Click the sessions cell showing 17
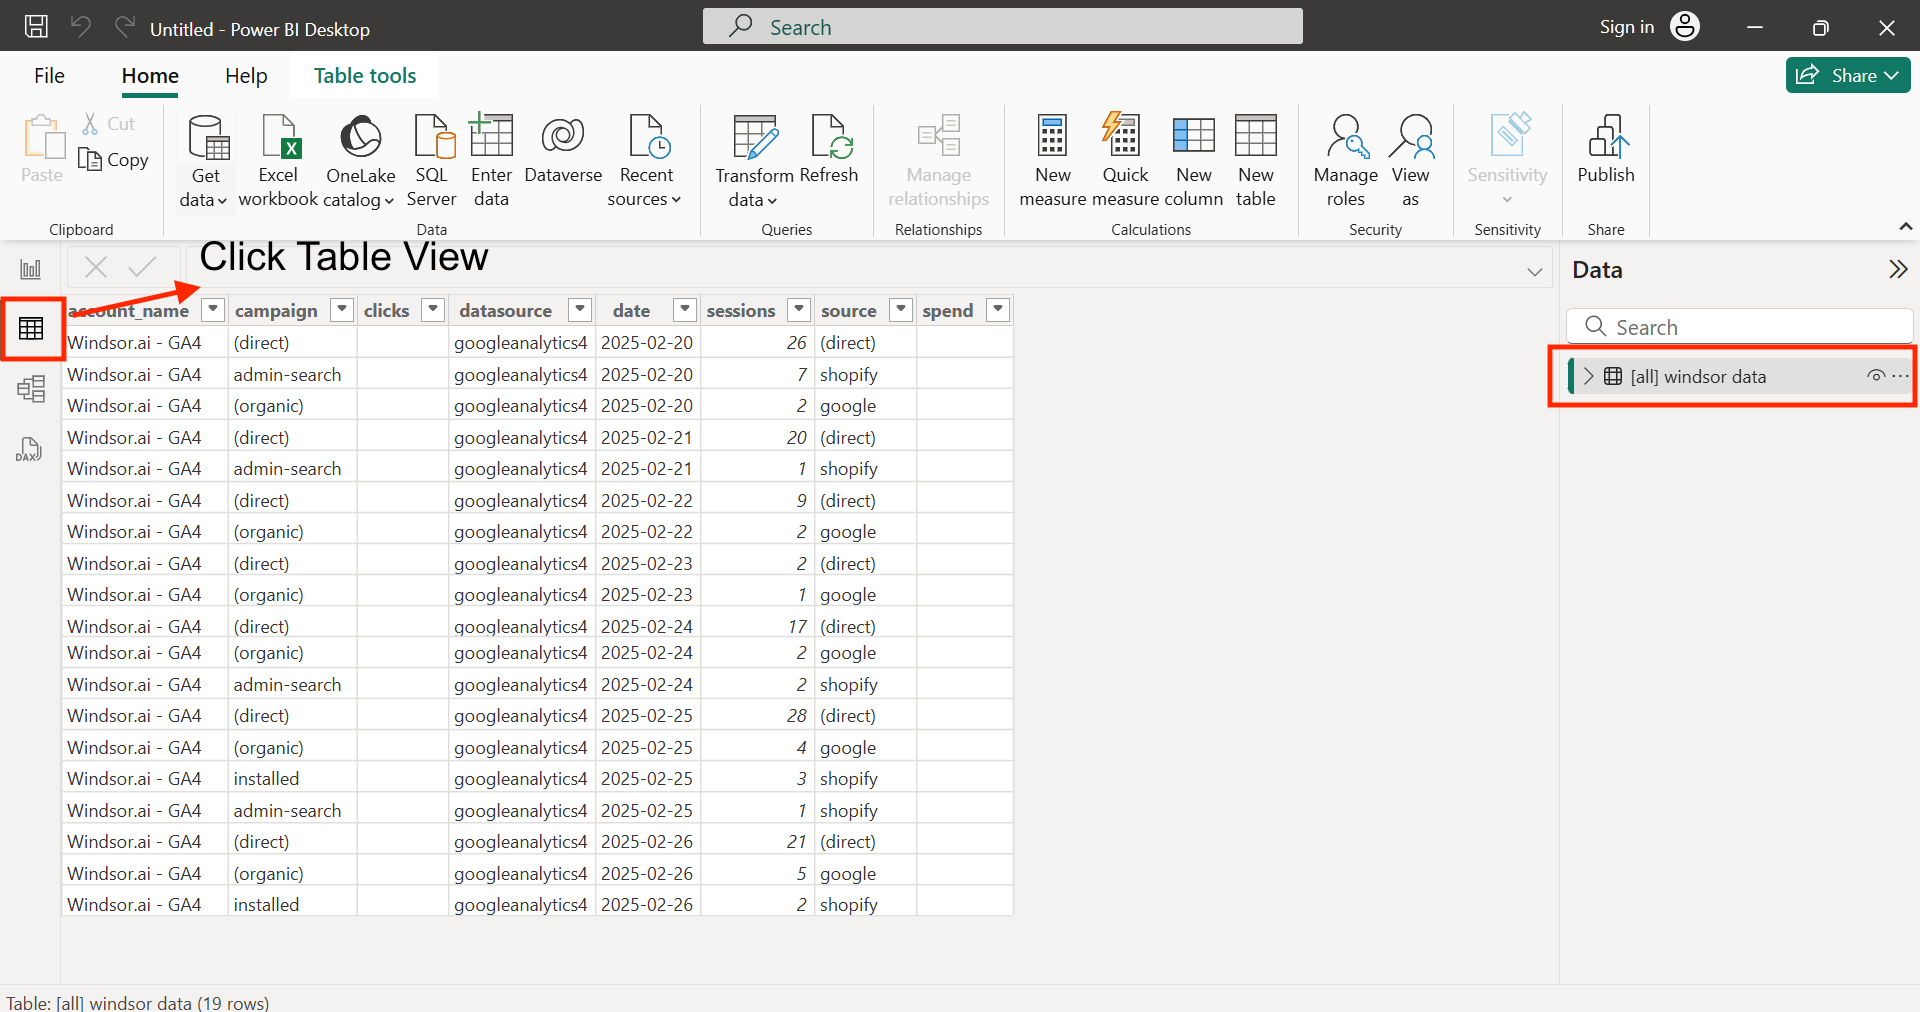Image resolution: width=1920 pixels, height=1012 pixels. (x=757, y=626)
